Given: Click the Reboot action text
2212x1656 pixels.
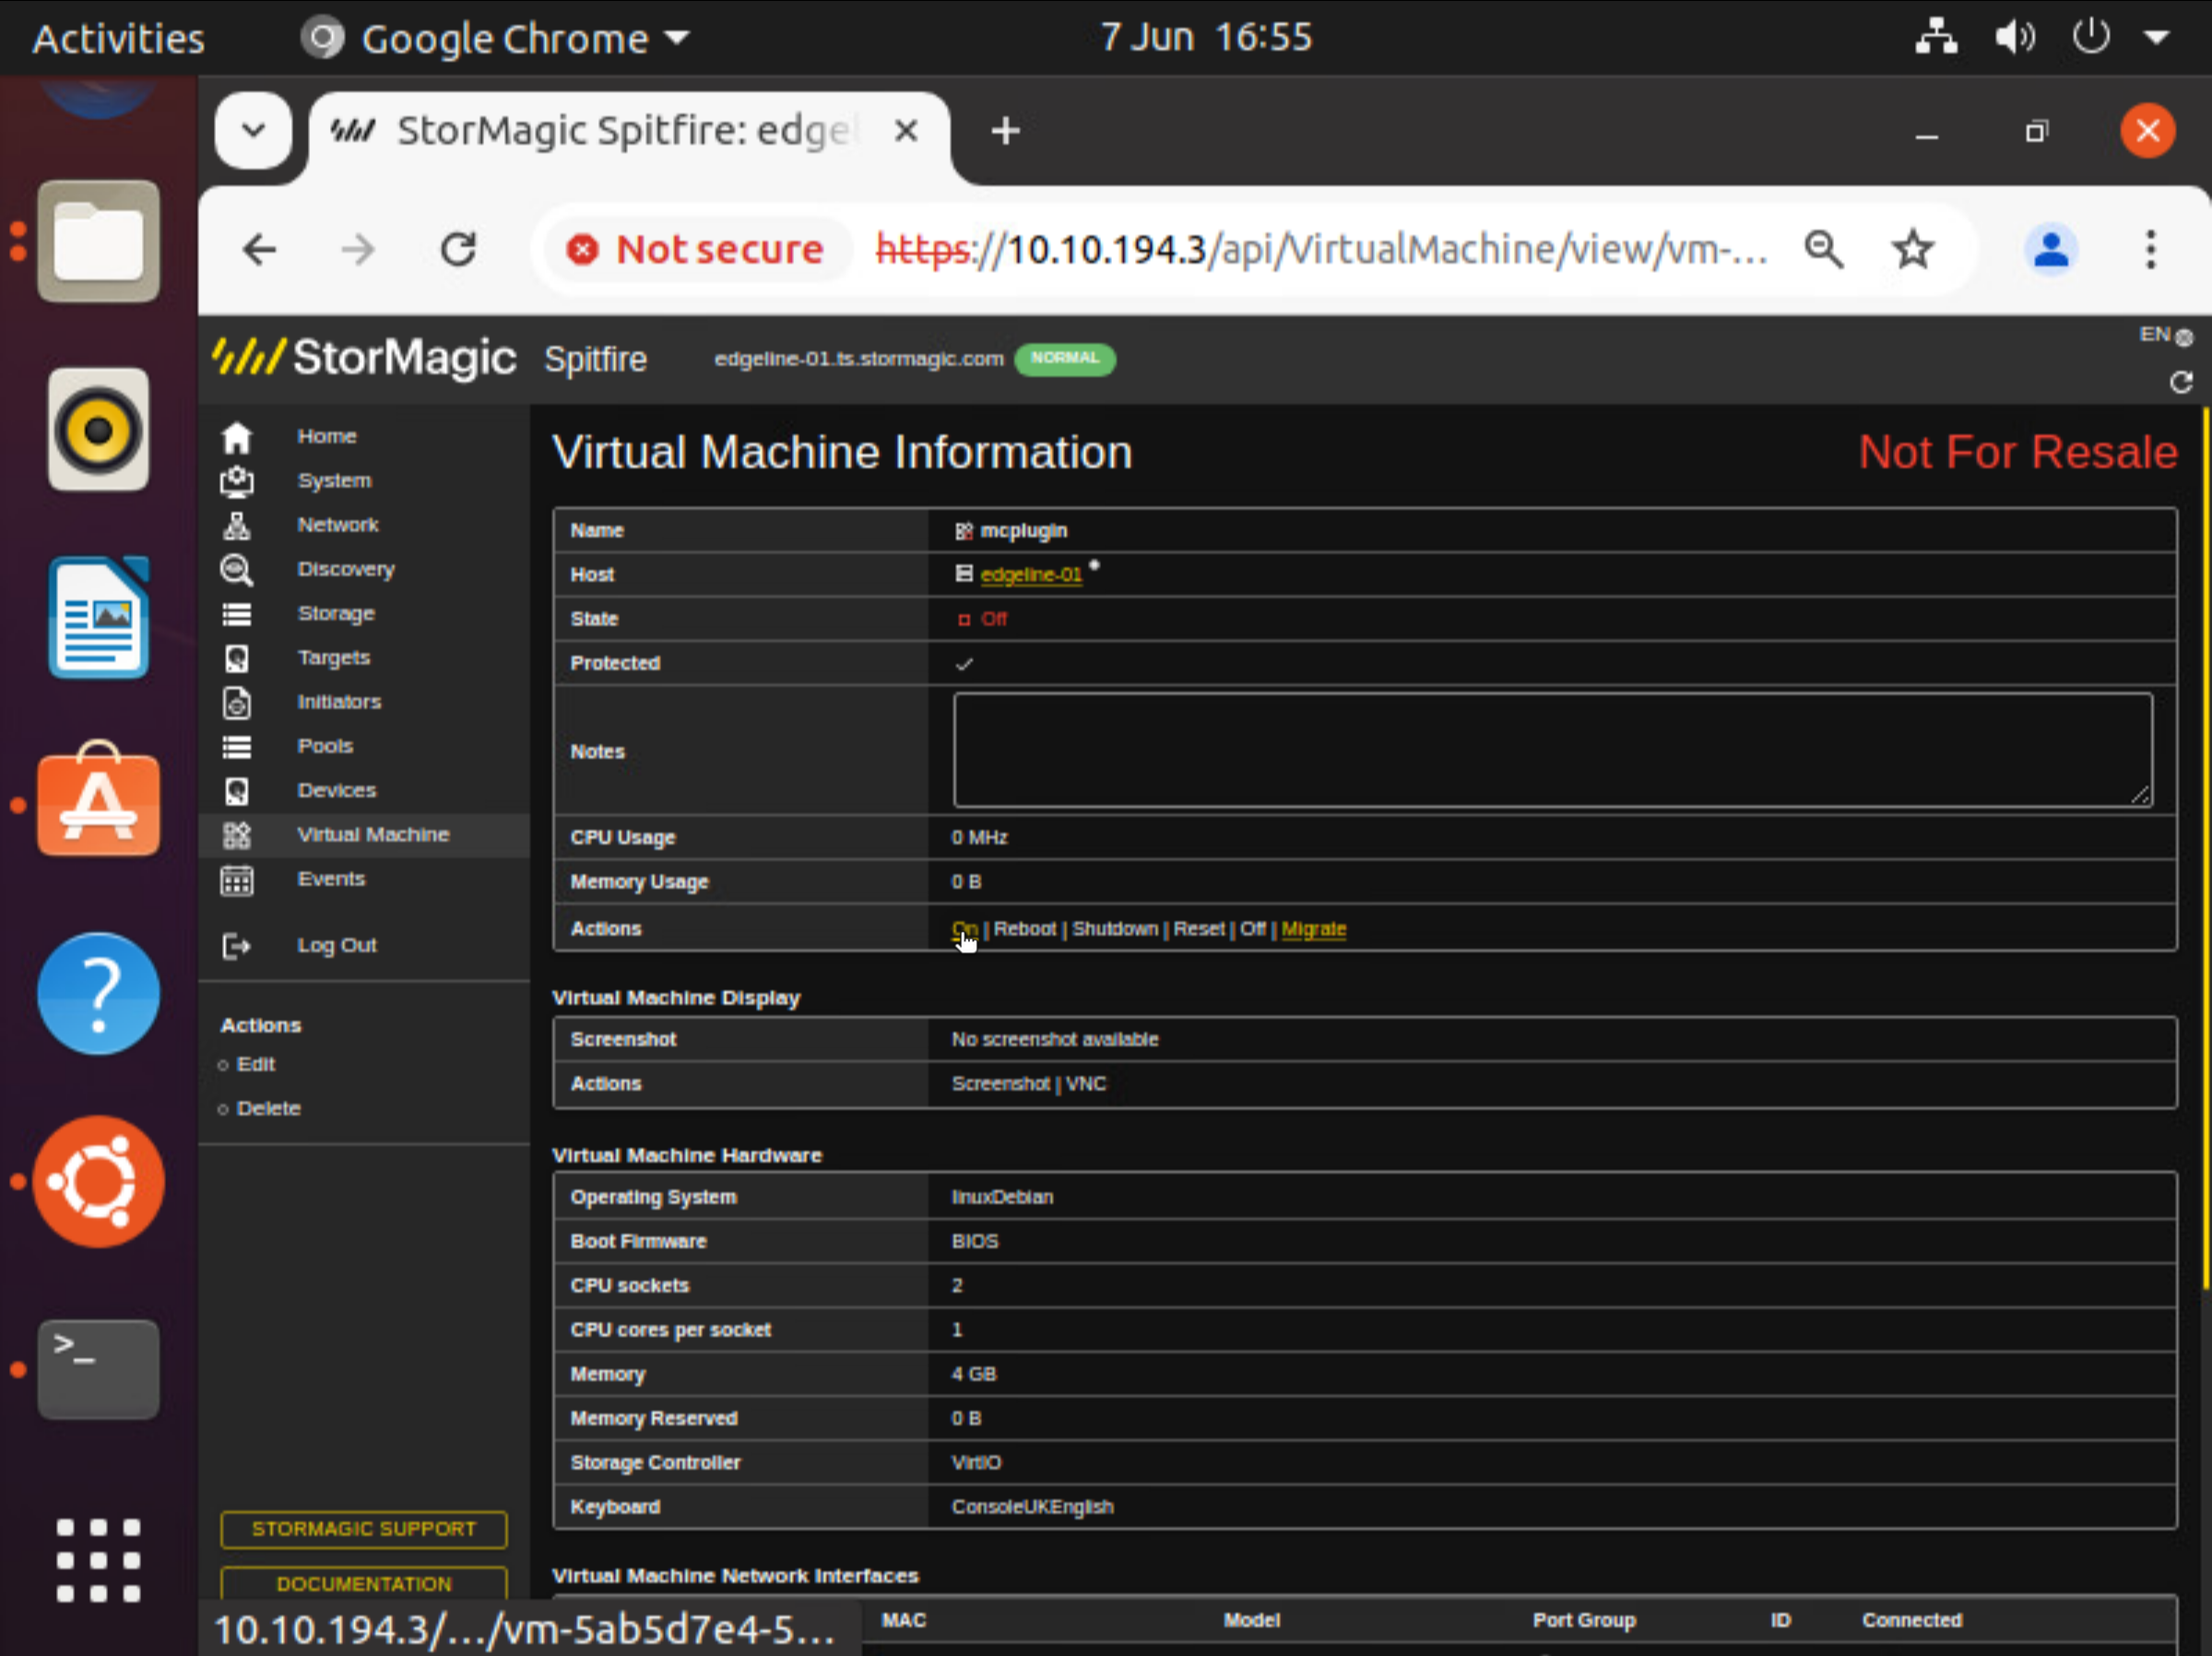Looking at the screenshot, I should 1025,929.
